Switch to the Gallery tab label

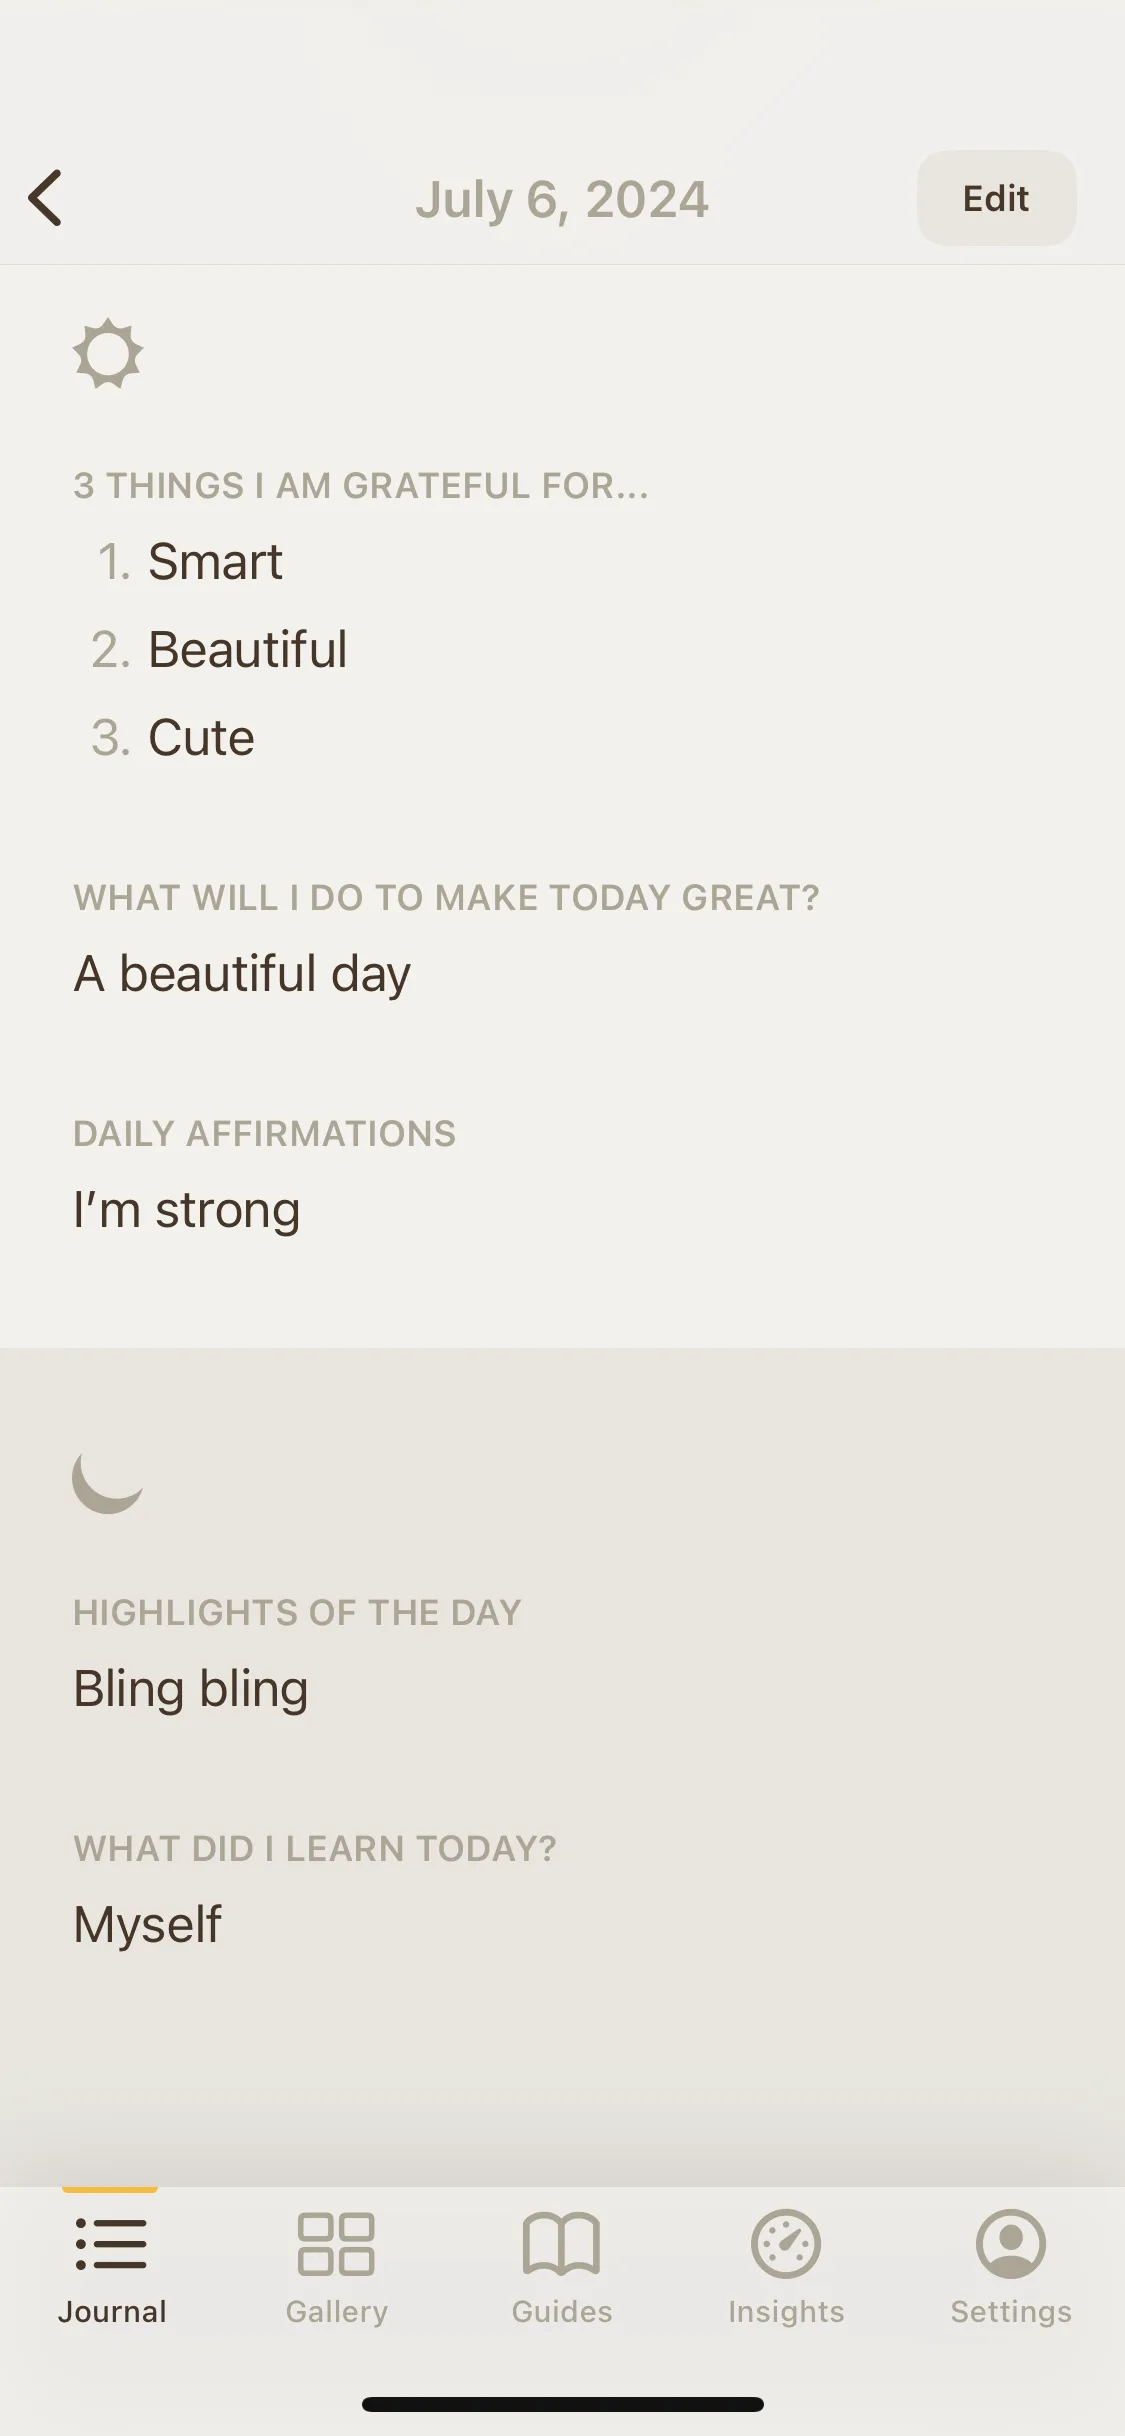337,2312
